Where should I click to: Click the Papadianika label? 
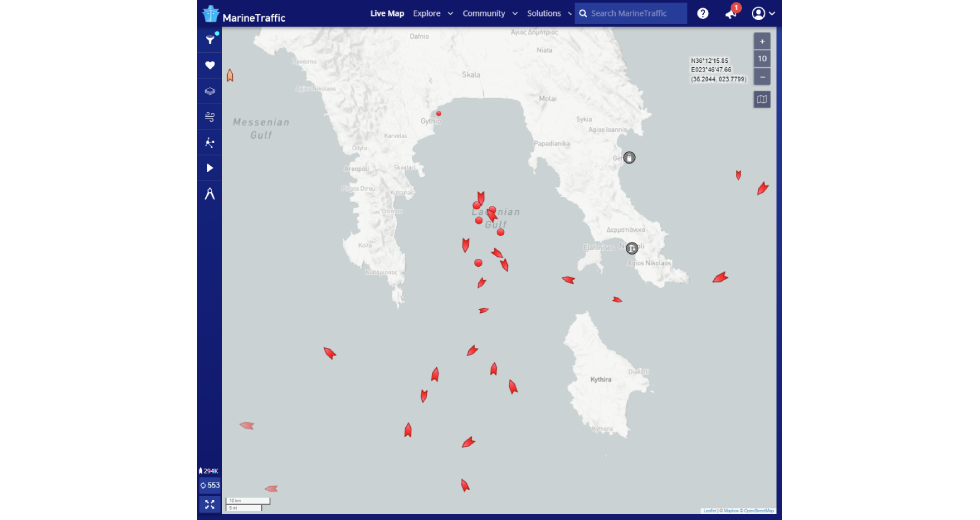[x=552, y=144]
